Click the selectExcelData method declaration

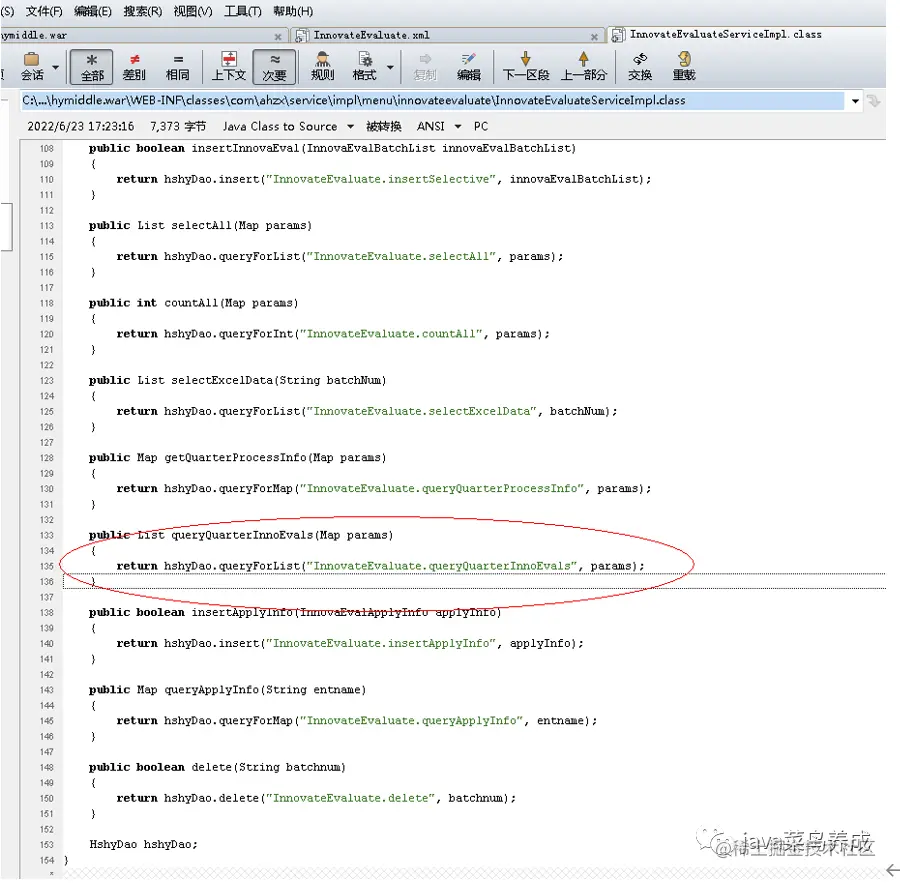point(237,381)
